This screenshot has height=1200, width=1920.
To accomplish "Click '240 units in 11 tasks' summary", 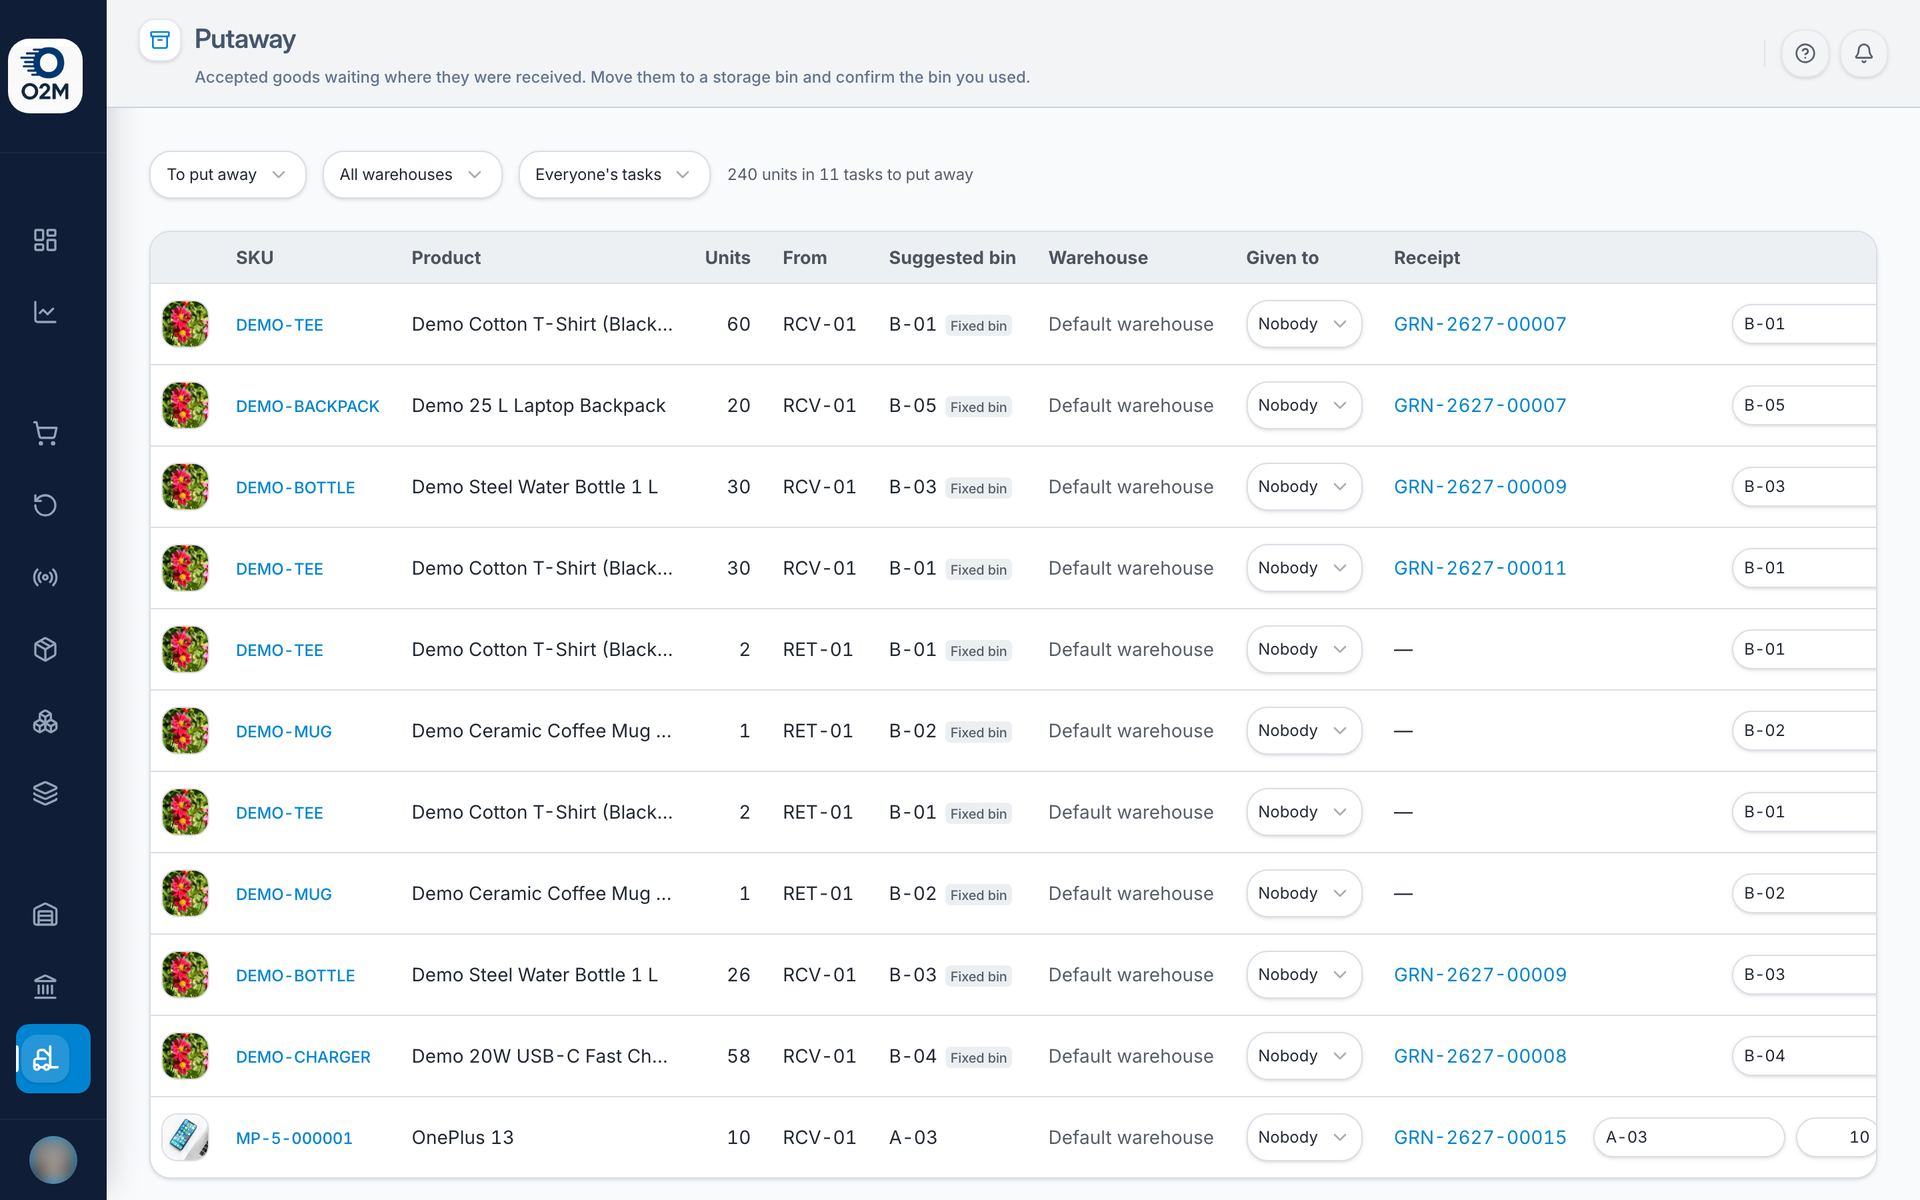I will click(850, 175).
